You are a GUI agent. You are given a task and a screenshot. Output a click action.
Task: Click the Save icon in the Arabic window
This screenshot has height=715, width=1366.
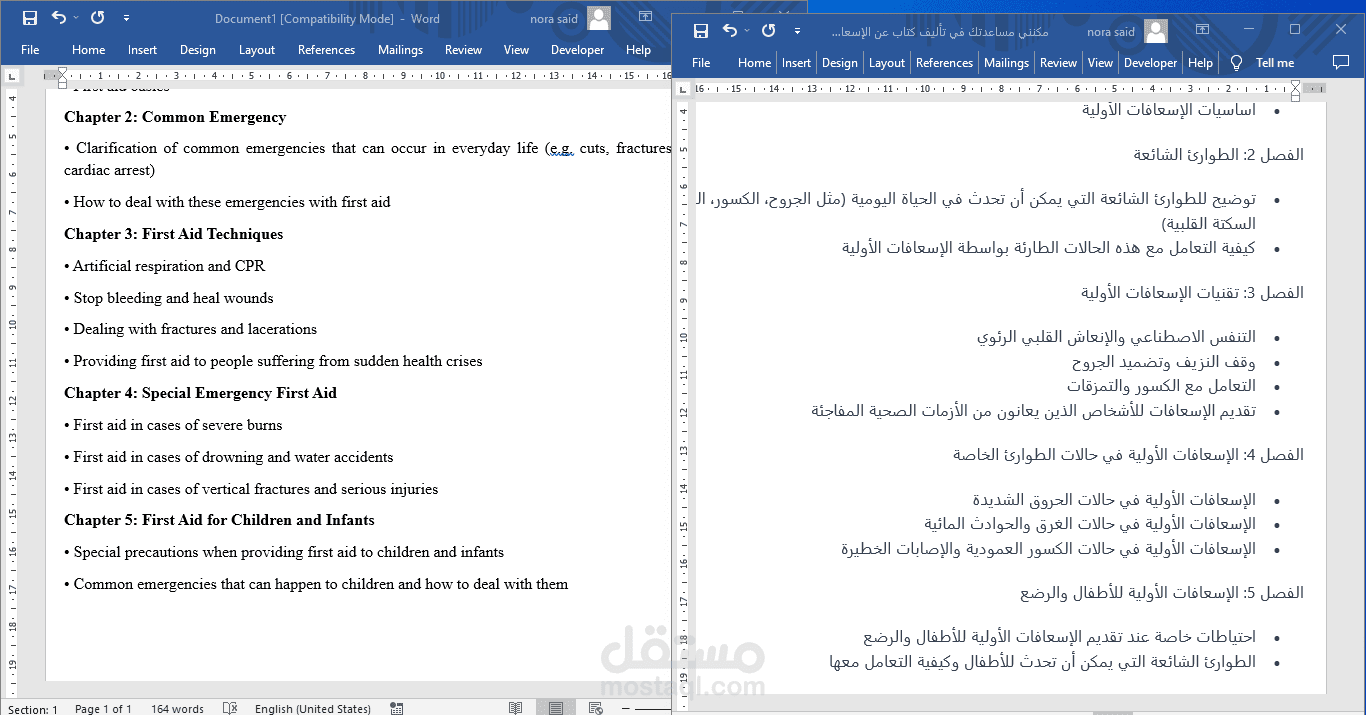[701, 31]
